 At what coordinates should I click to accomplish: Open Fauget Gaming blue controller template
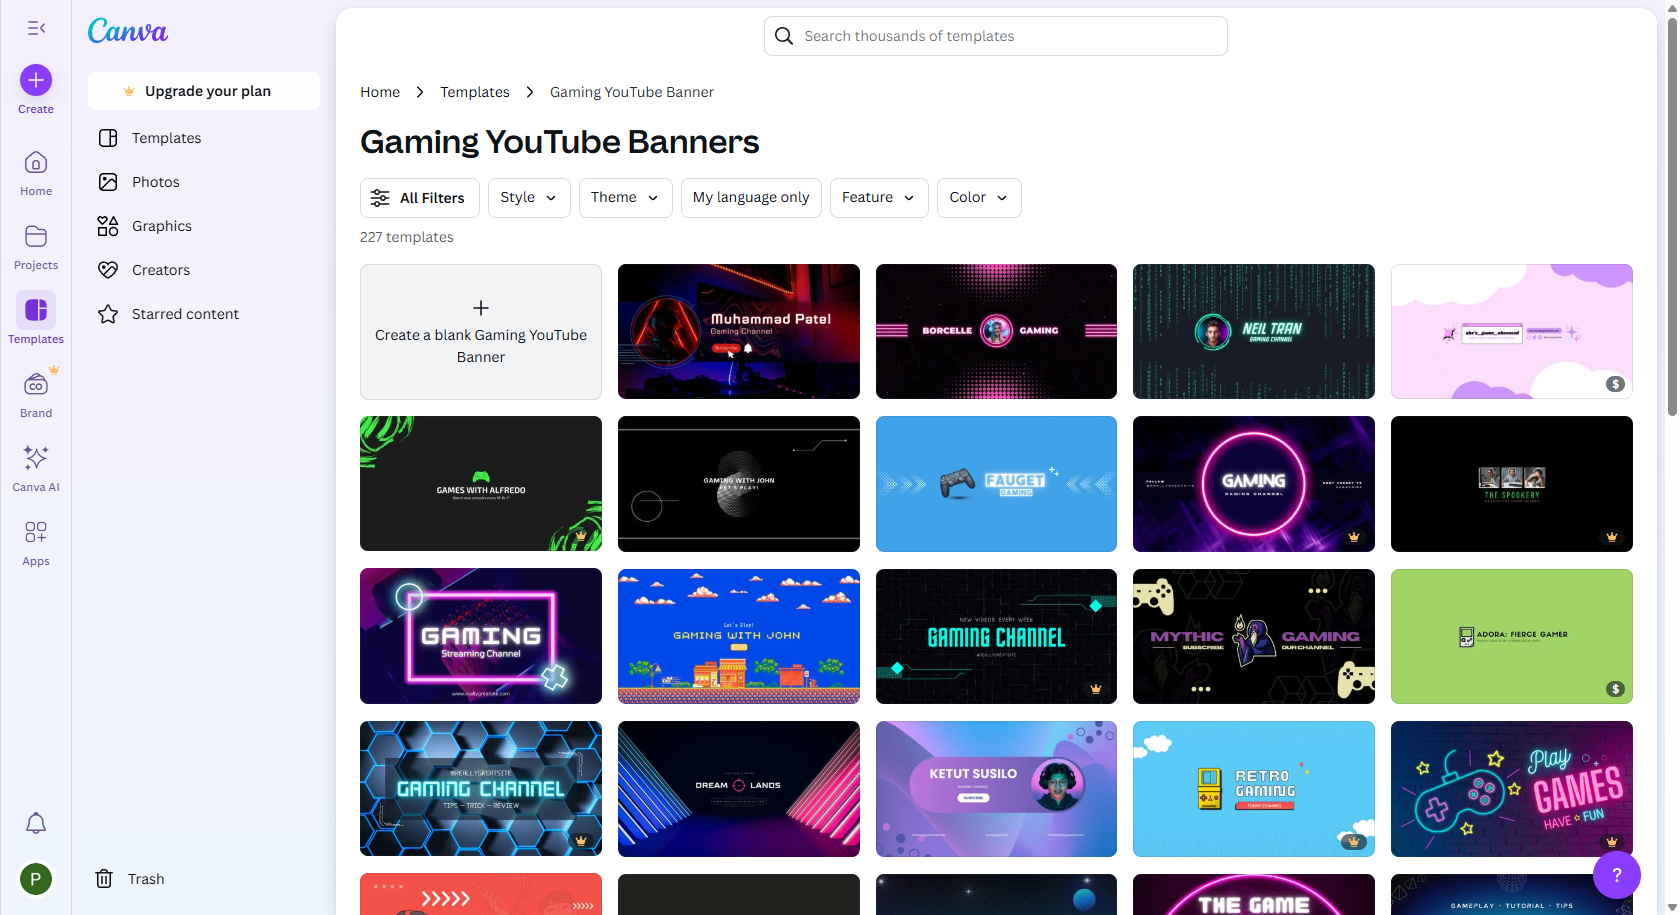[x=996, y=484]
